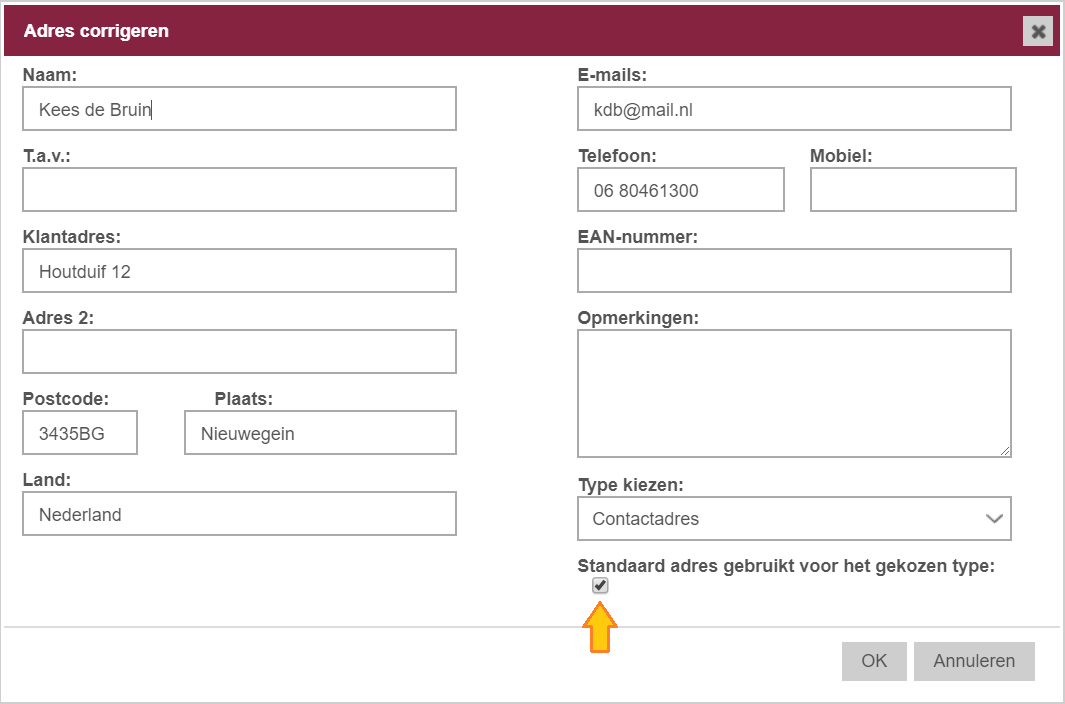Click the 'Land:' label
This screenshot has width=1065, height=704.
click(47, 479)
